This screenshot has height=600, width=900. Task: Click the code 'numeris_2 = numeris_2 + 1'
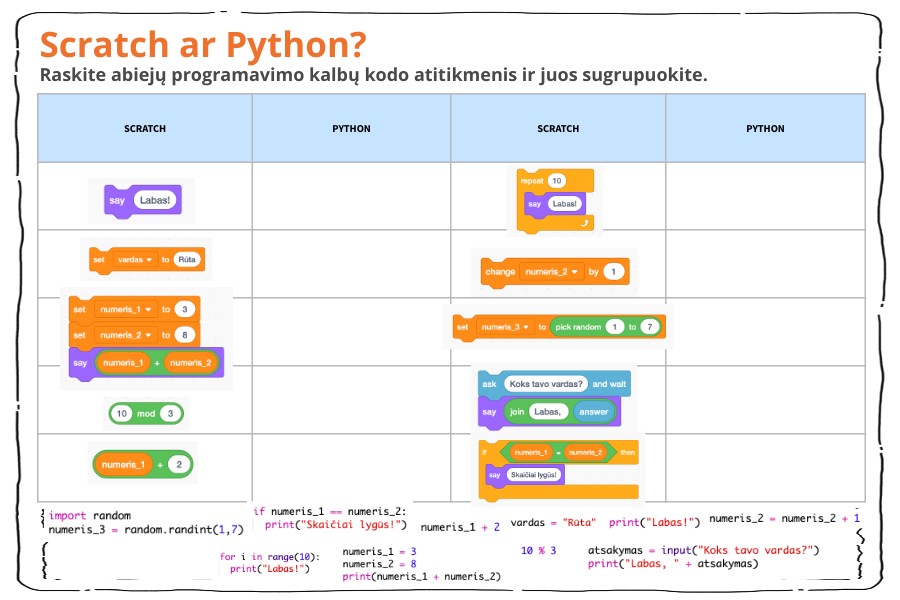pos(785,518)
